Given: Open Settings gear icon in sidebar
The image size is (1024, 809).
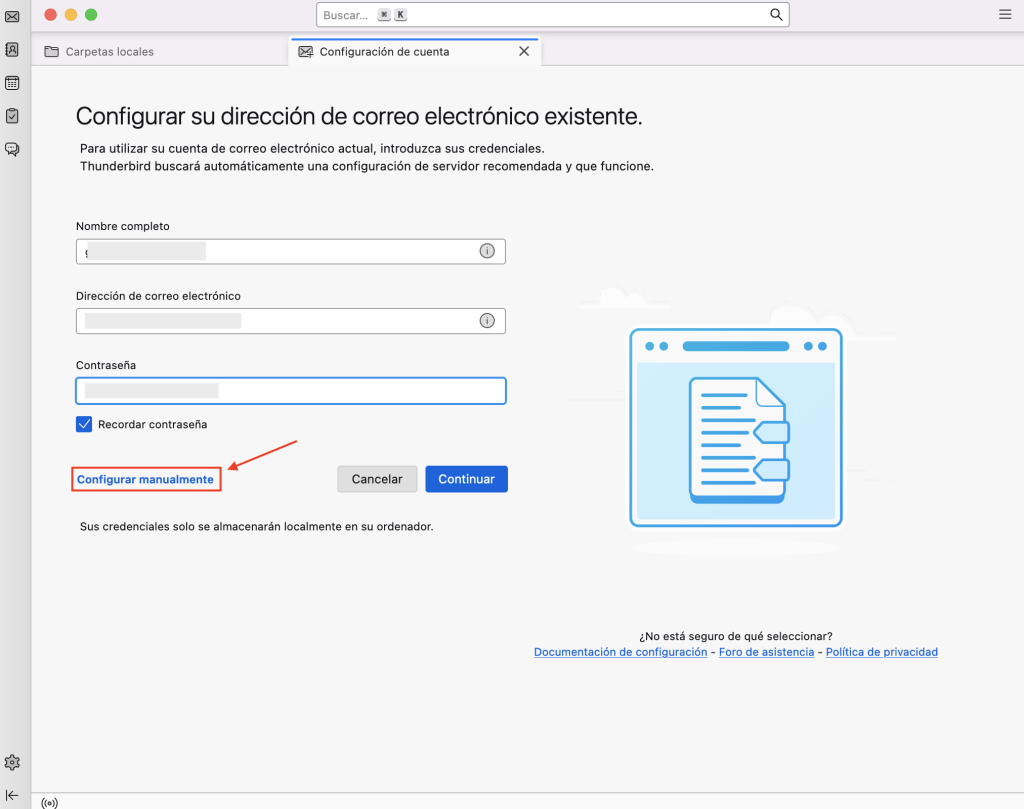Looking at the screenshot, I should click(x=12, y=762).
